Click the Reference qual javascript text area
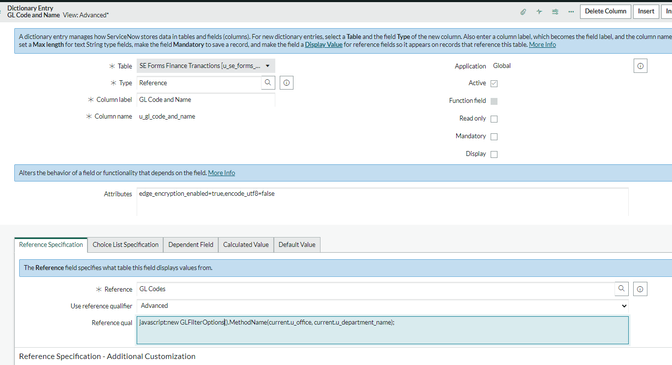672x365 pixels. click(382, 330)
